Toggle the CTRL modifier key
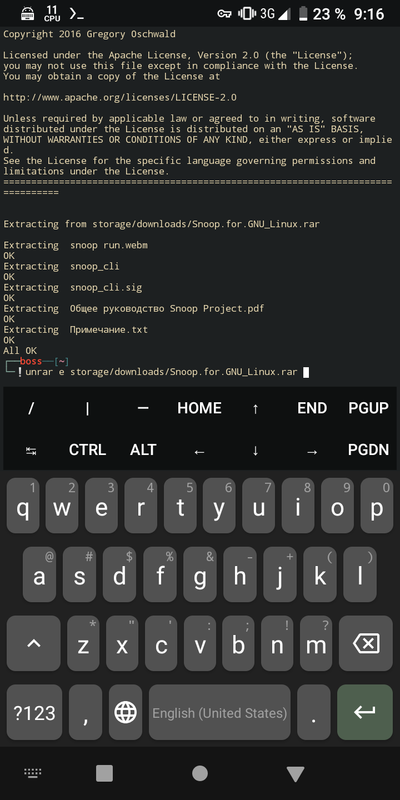The height and width of the screenshot is (800, 400). [87, 450]
